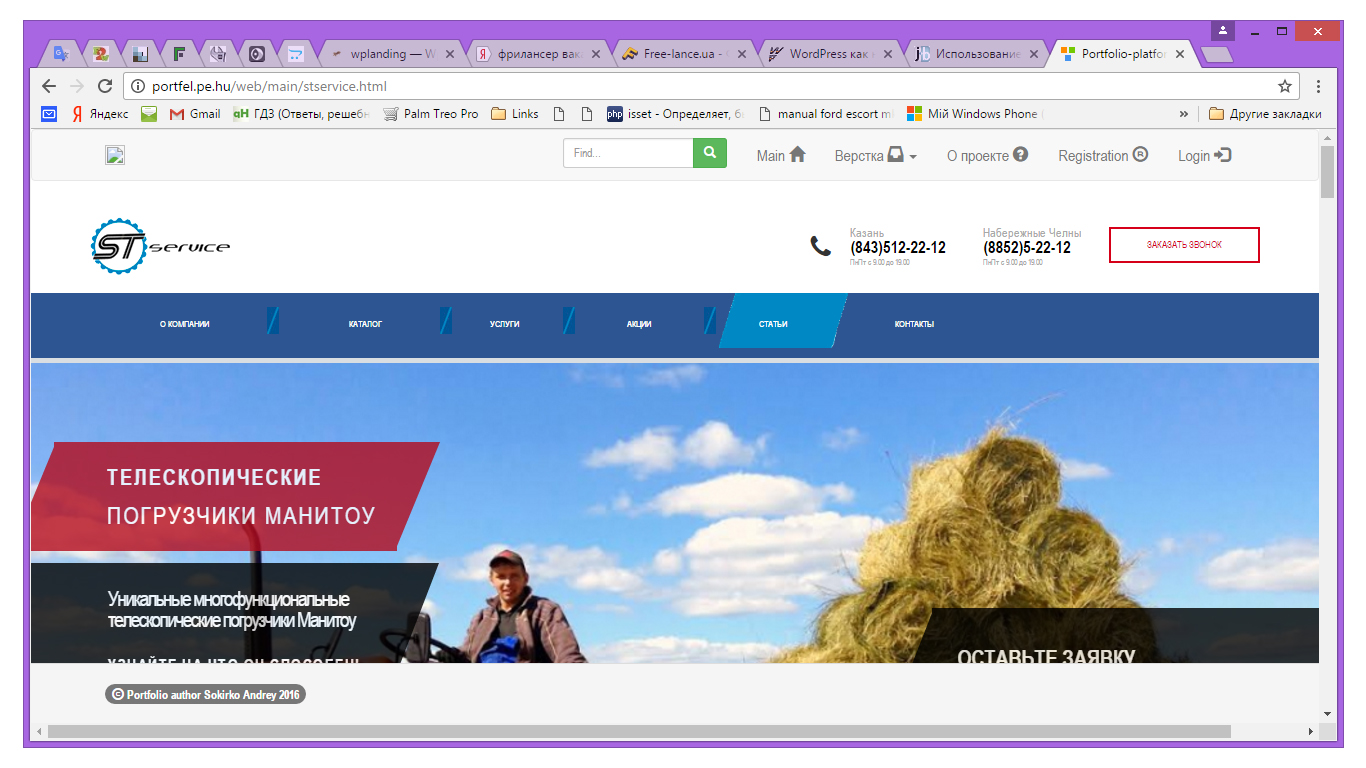The image size is (1366, 768).
Task: Click the Portfolio author Sokirko Andrey badge
Action: coord(205,694)
